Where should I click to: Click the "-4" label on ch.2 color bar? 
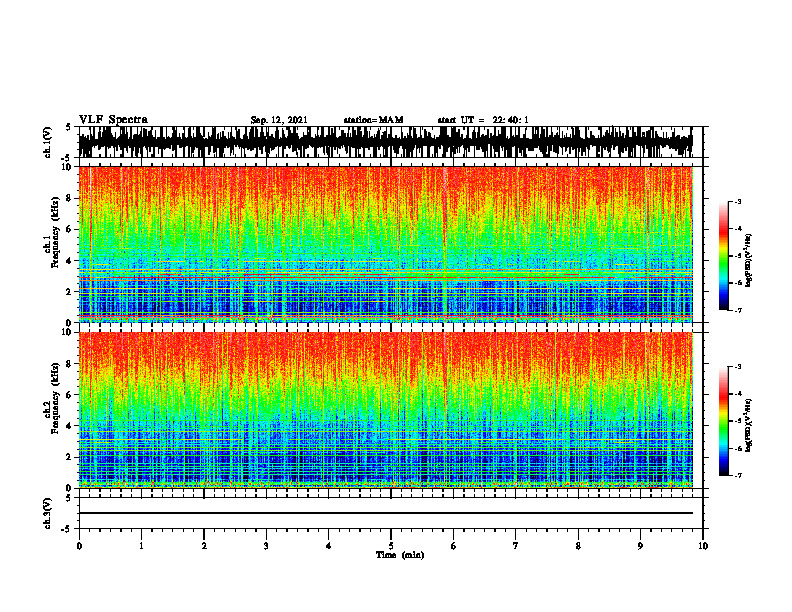click(738, 394)
